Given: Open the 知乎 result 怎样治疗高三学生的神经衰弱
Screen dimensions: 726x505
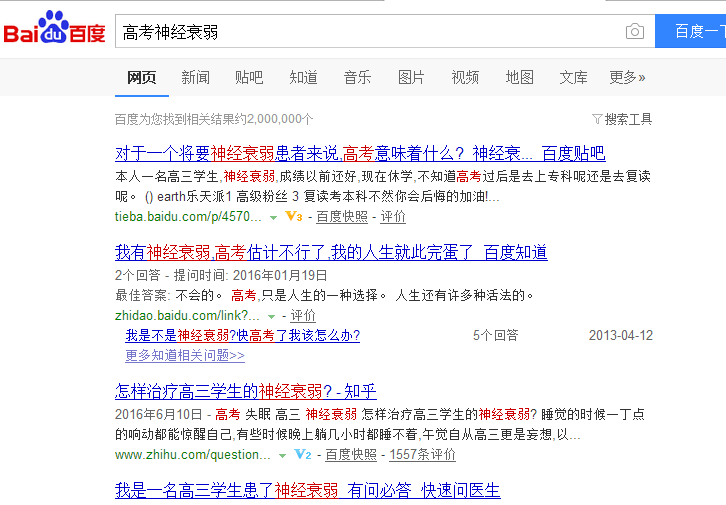Looking at the screenshot, I should click(245, 392).
